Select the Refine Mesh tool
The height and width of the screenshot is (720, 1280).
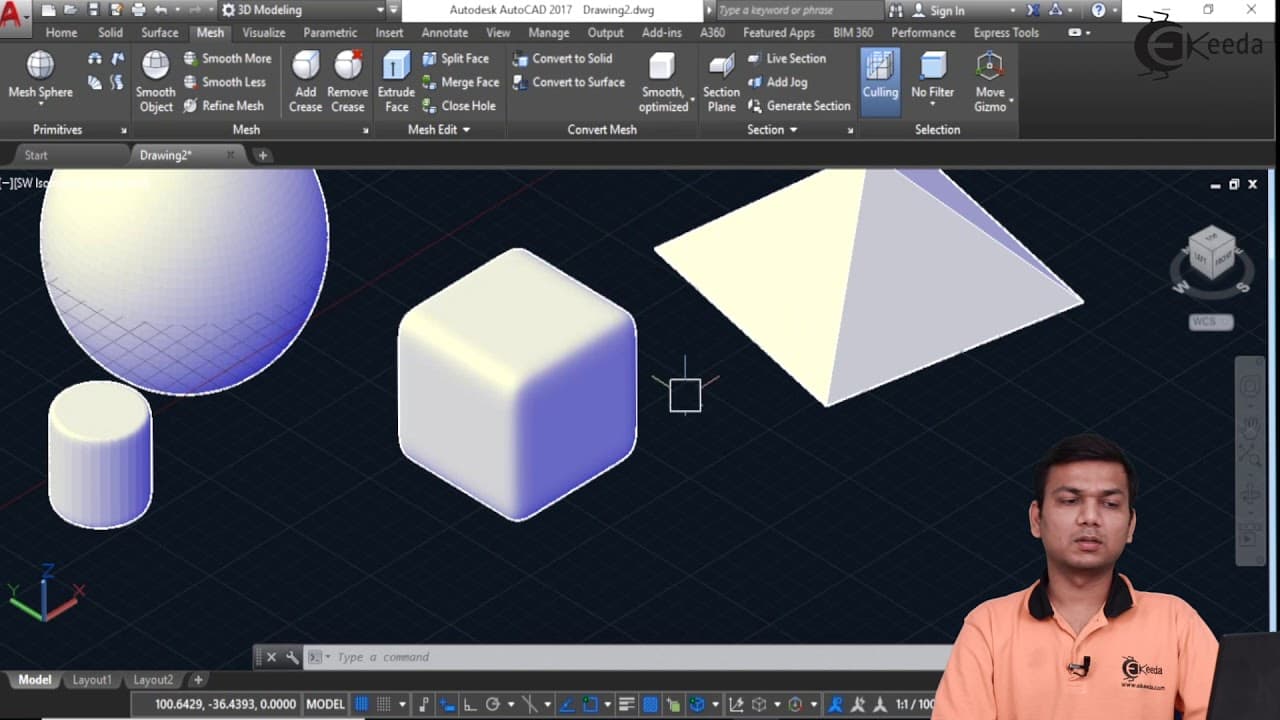tap(224, 105)
